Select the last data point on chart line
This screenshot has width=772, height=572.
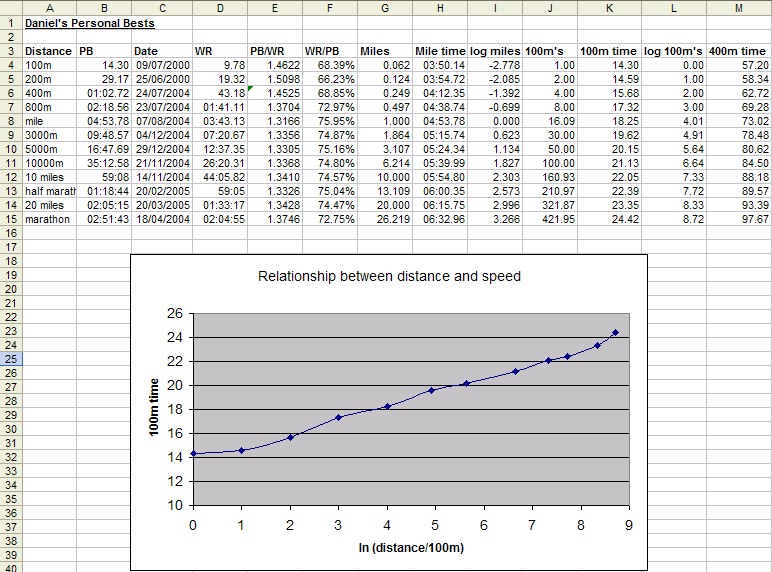[616, 332]
